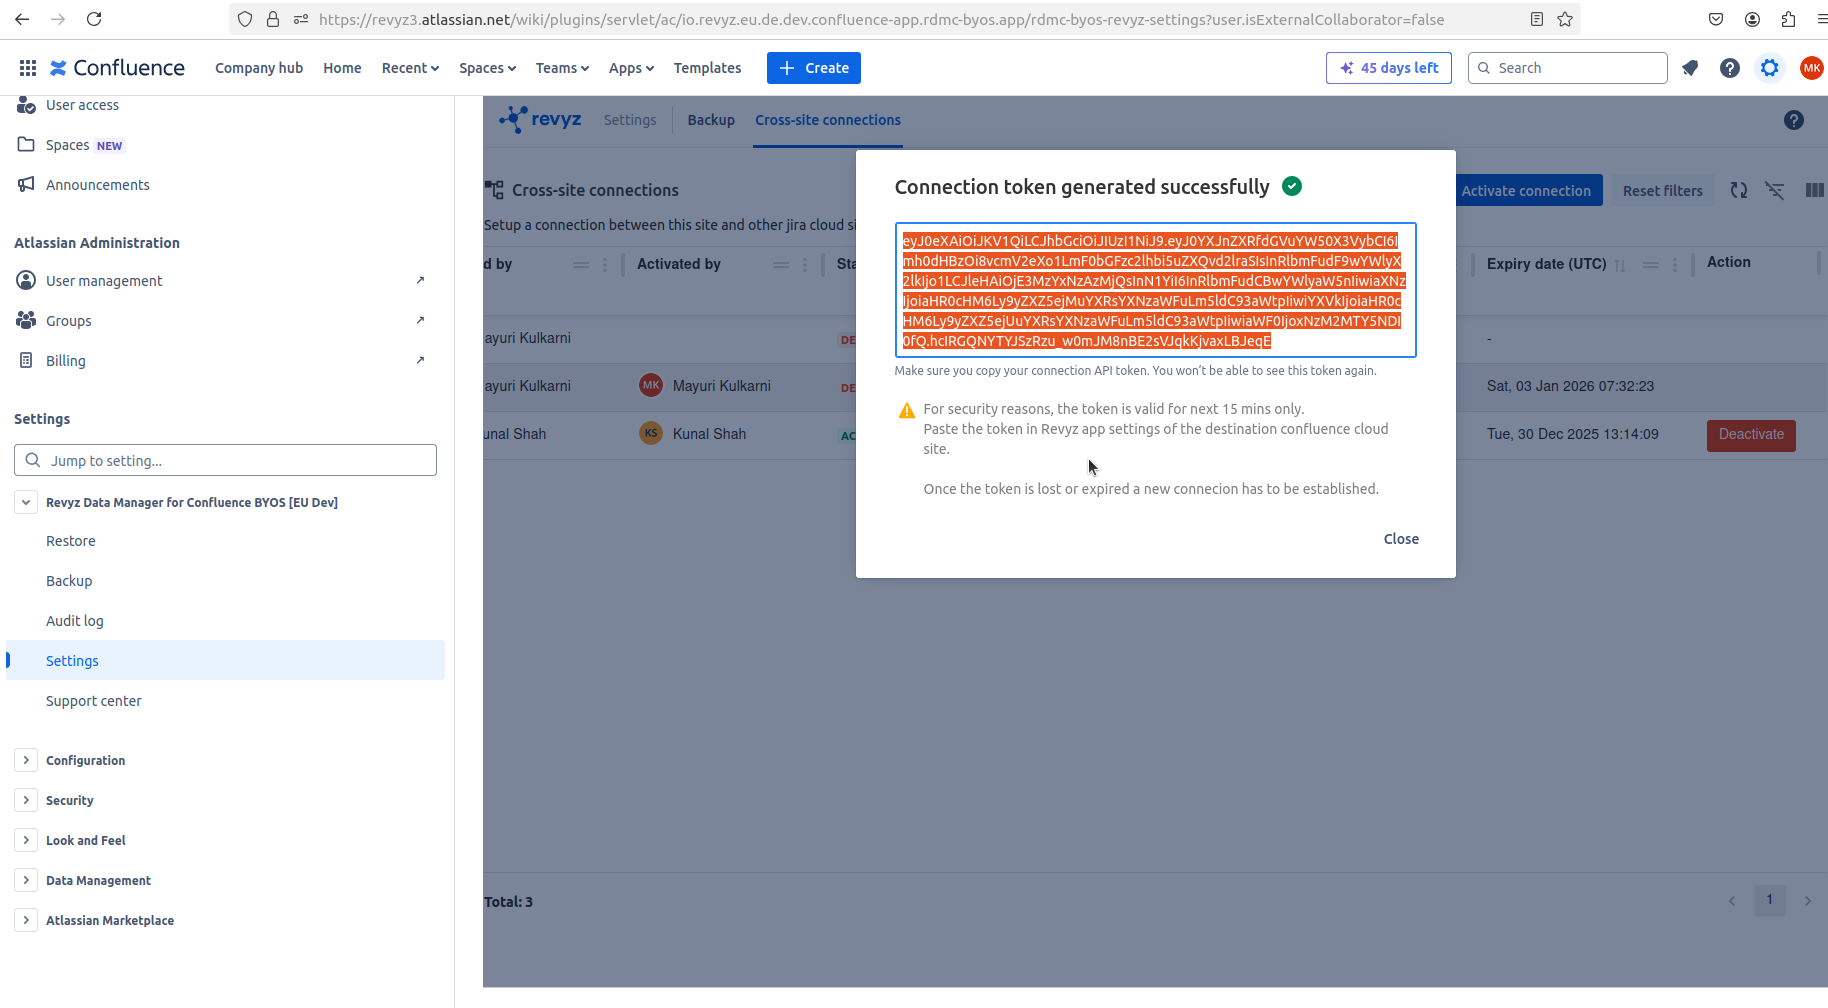
Task: Open the Atlassian app switcher grid icon
Action: coord(28,68)
